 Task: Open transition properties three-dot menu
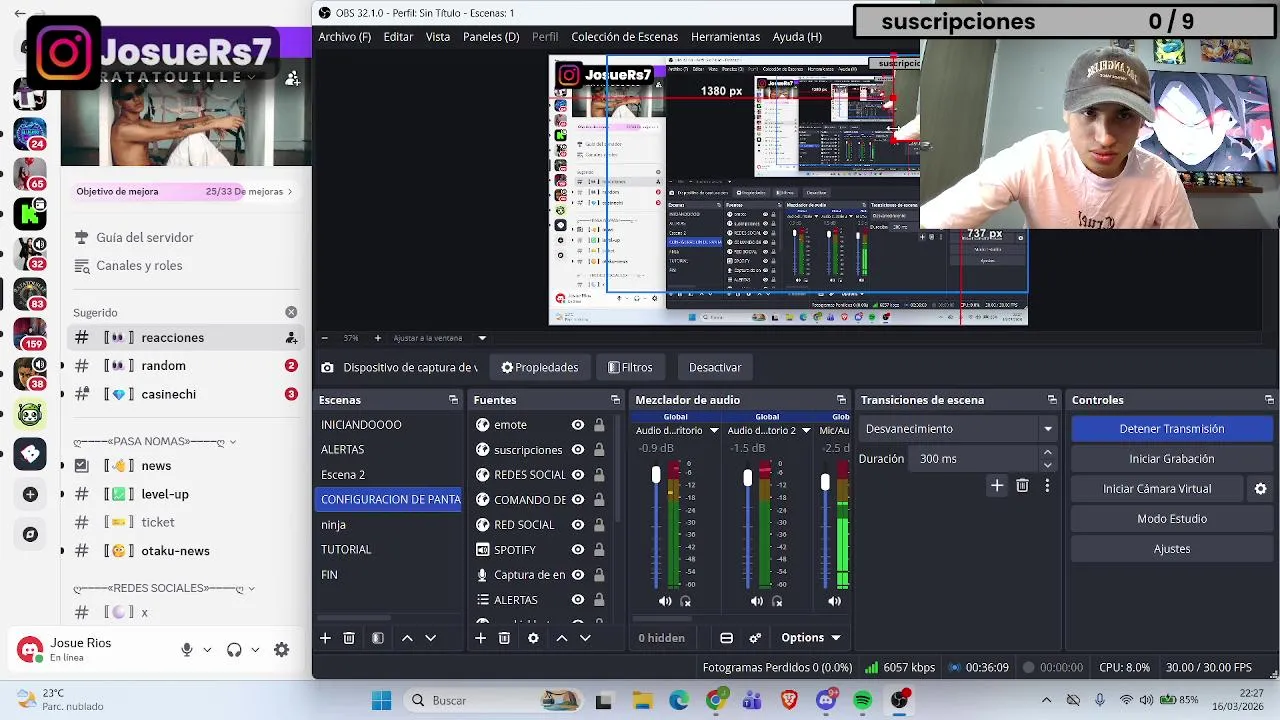pos(1047,486)
